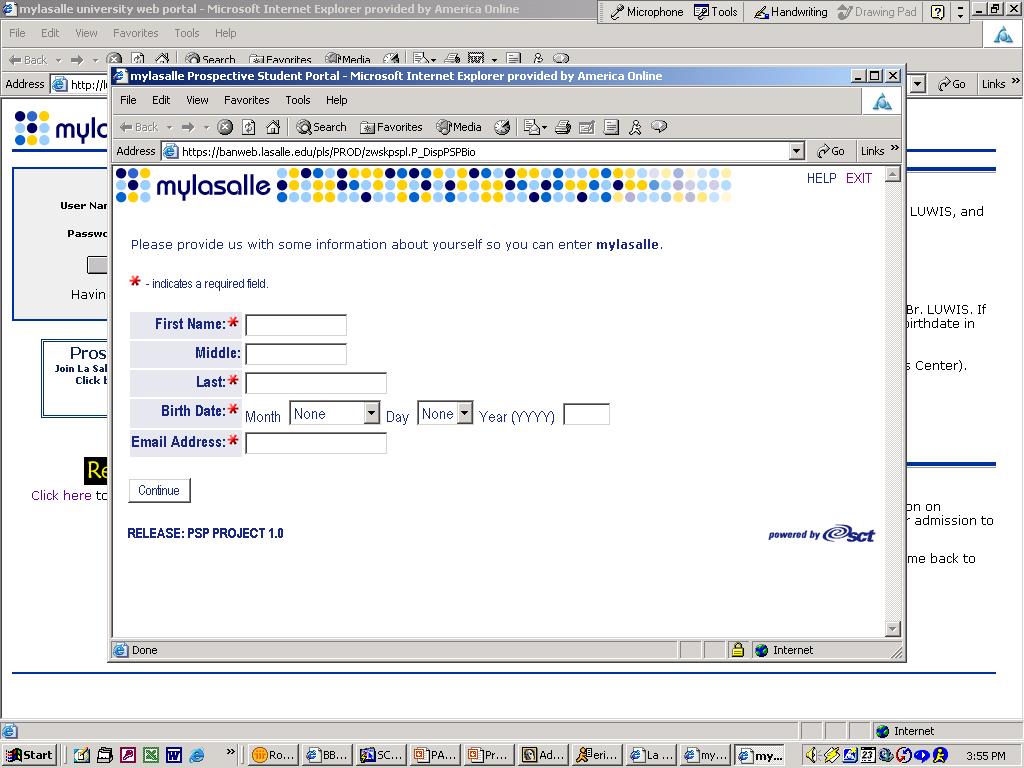Click the Edit page icon in the Prospective Student Portal toolbar

pyautogui.click(x=587, y=127)
